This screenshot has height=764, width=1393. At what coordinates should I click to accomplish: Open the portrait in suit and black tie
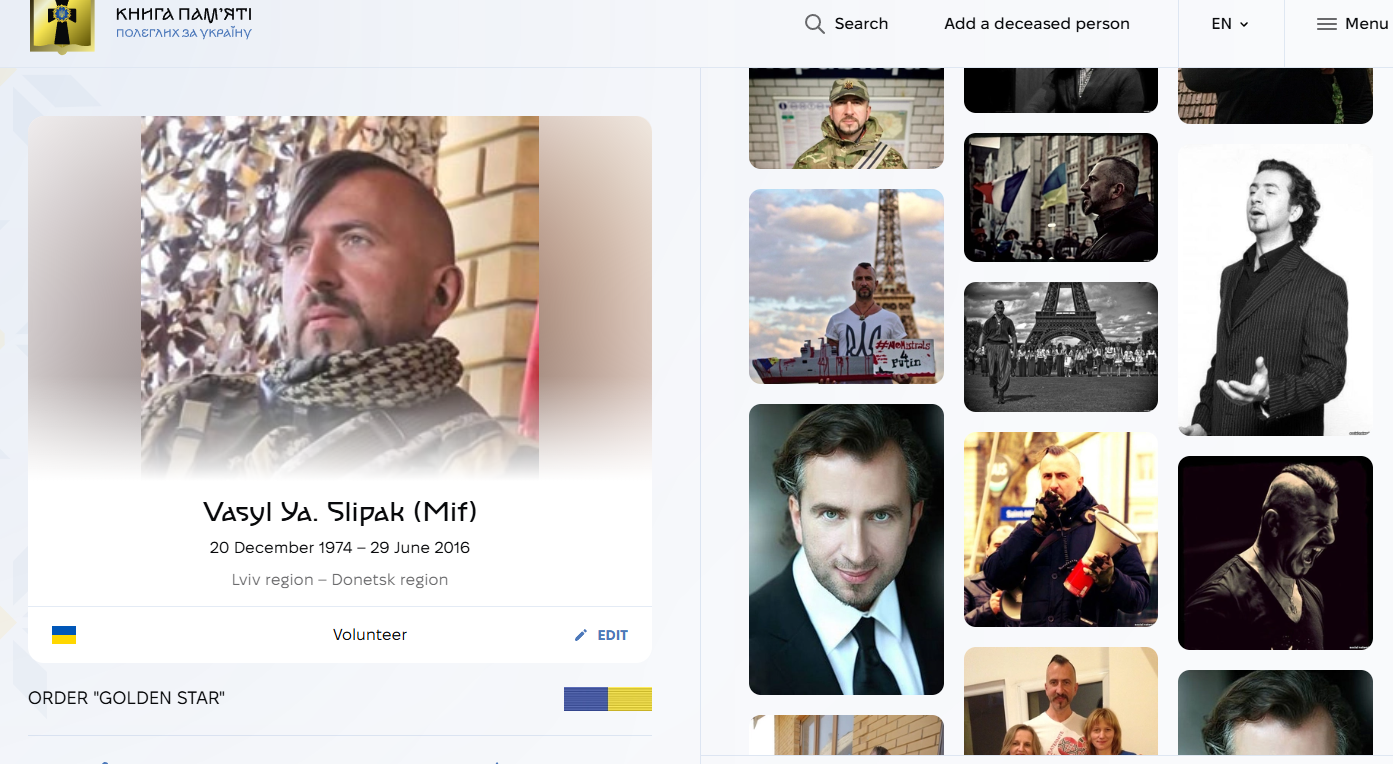846,549
